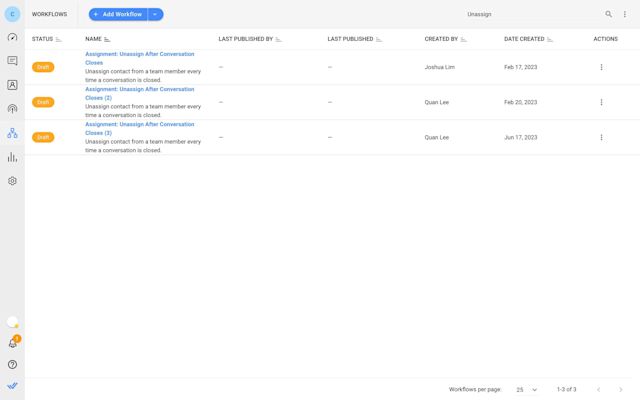The width and height of the screenshot is (640, 400).
Task: Go to the previous page arrow
Action: click(599, 389)
